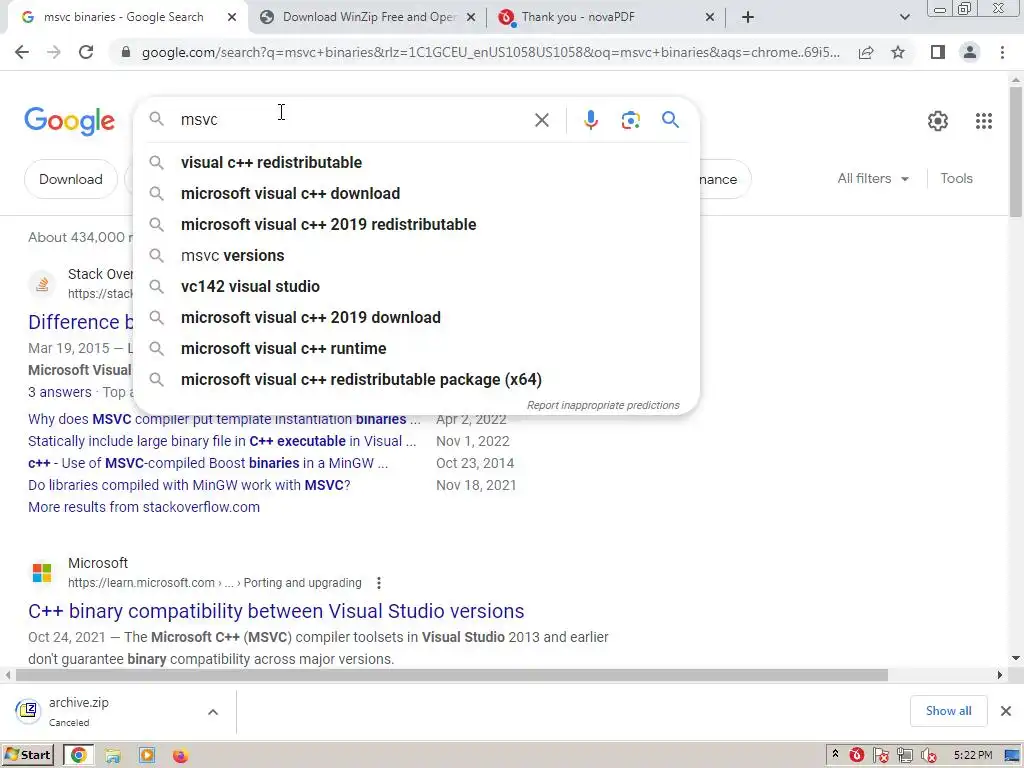Pick the redistributable package (x64) suggestion
The width and height of the screenshot is (1024, 768).
[416, 379]
